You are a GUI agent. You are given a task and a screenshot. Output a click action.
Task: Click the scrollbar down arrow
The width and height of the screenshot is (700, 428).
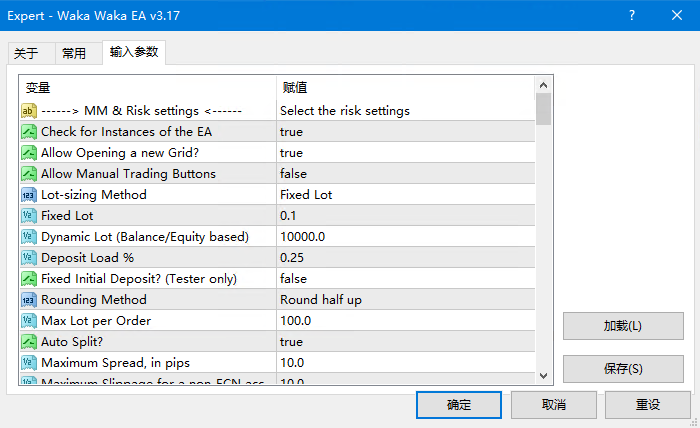543,376
